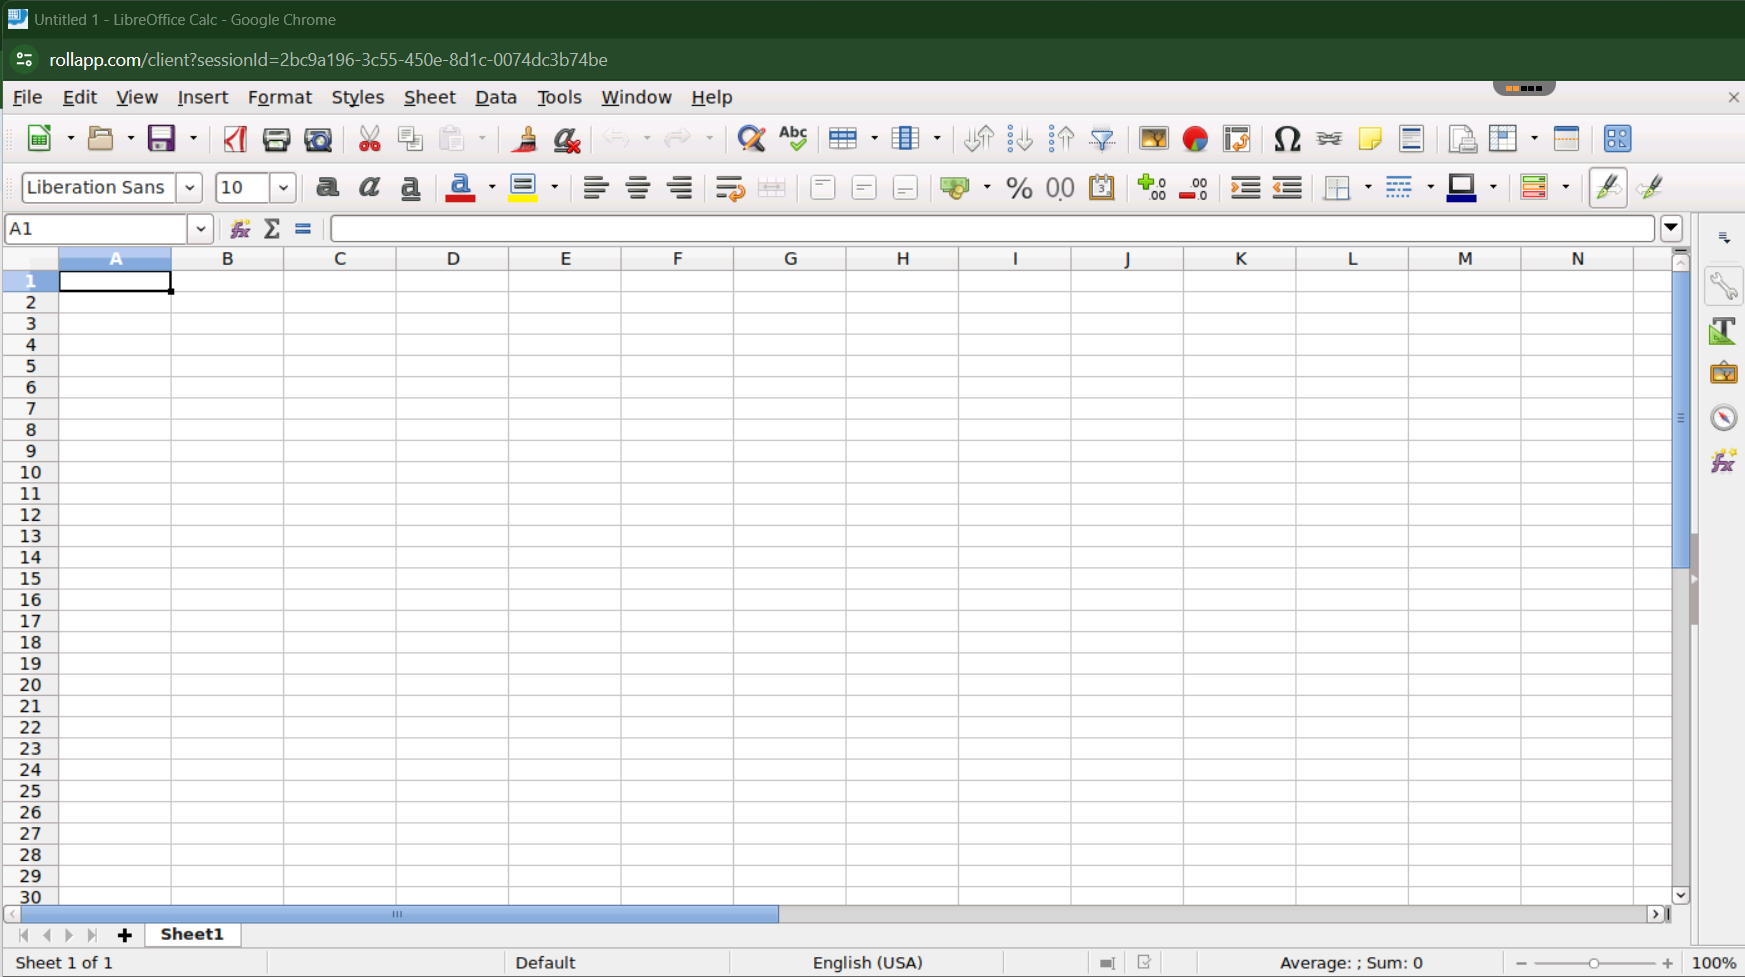1745x977 pixels.
Task: Insert an image from the toolbar
Action: (x=1153, y=139)
